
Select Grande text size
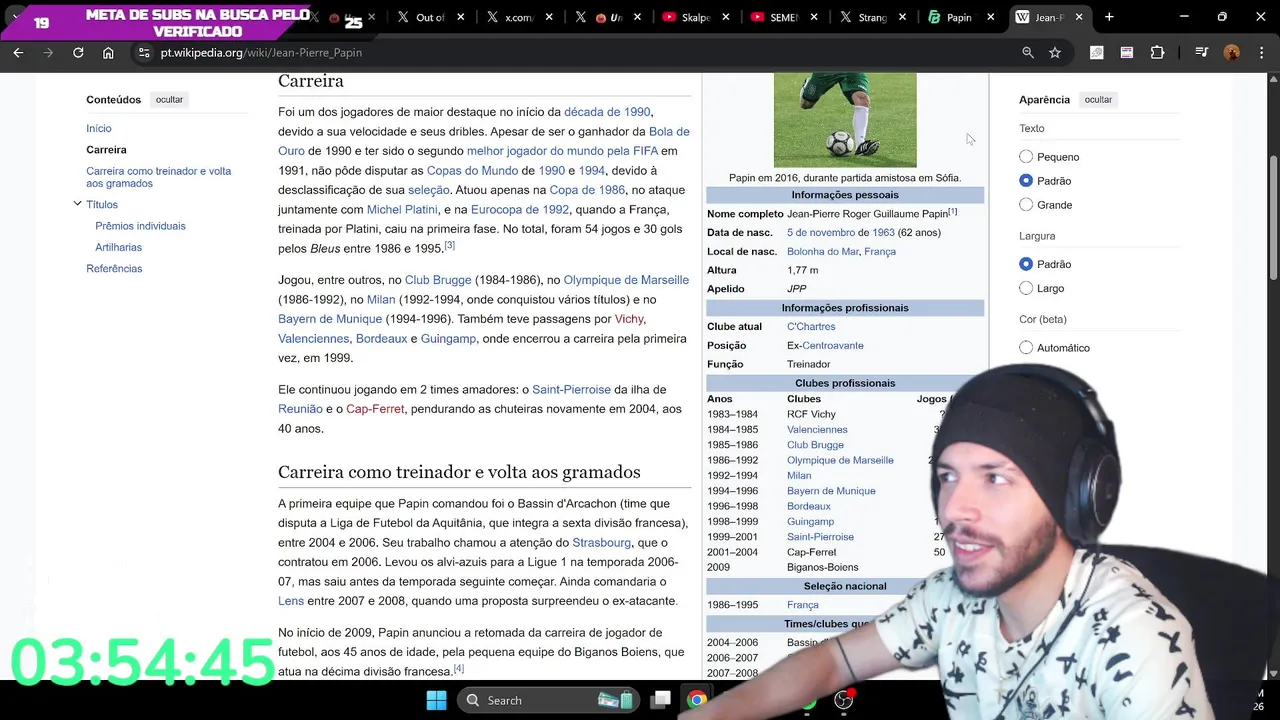[x=1026, y=205]
